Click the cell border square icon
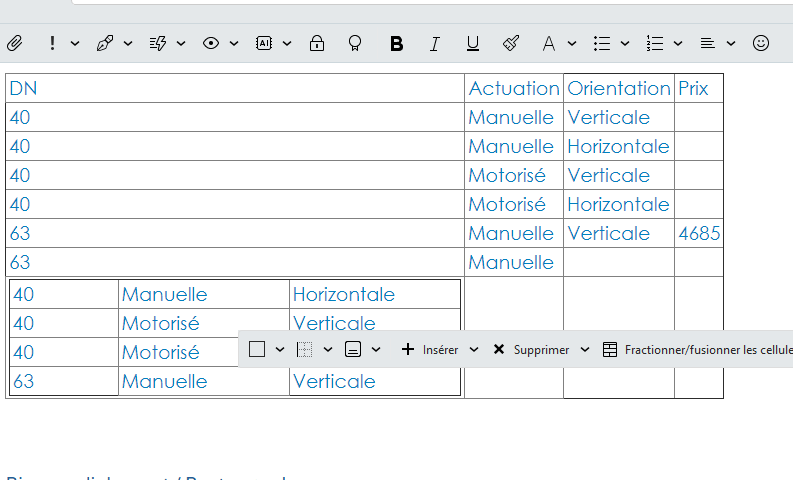 257,350
